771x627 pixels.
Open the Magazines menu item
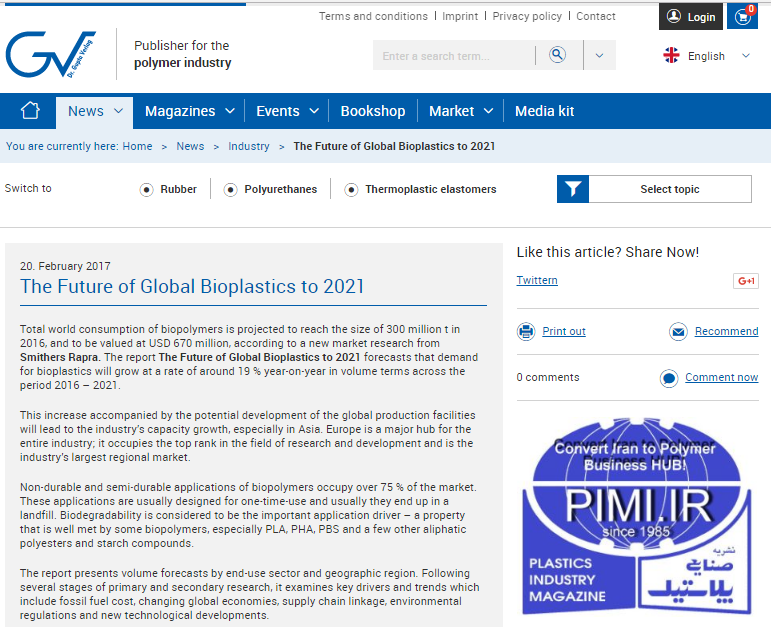tap(180, 111)
